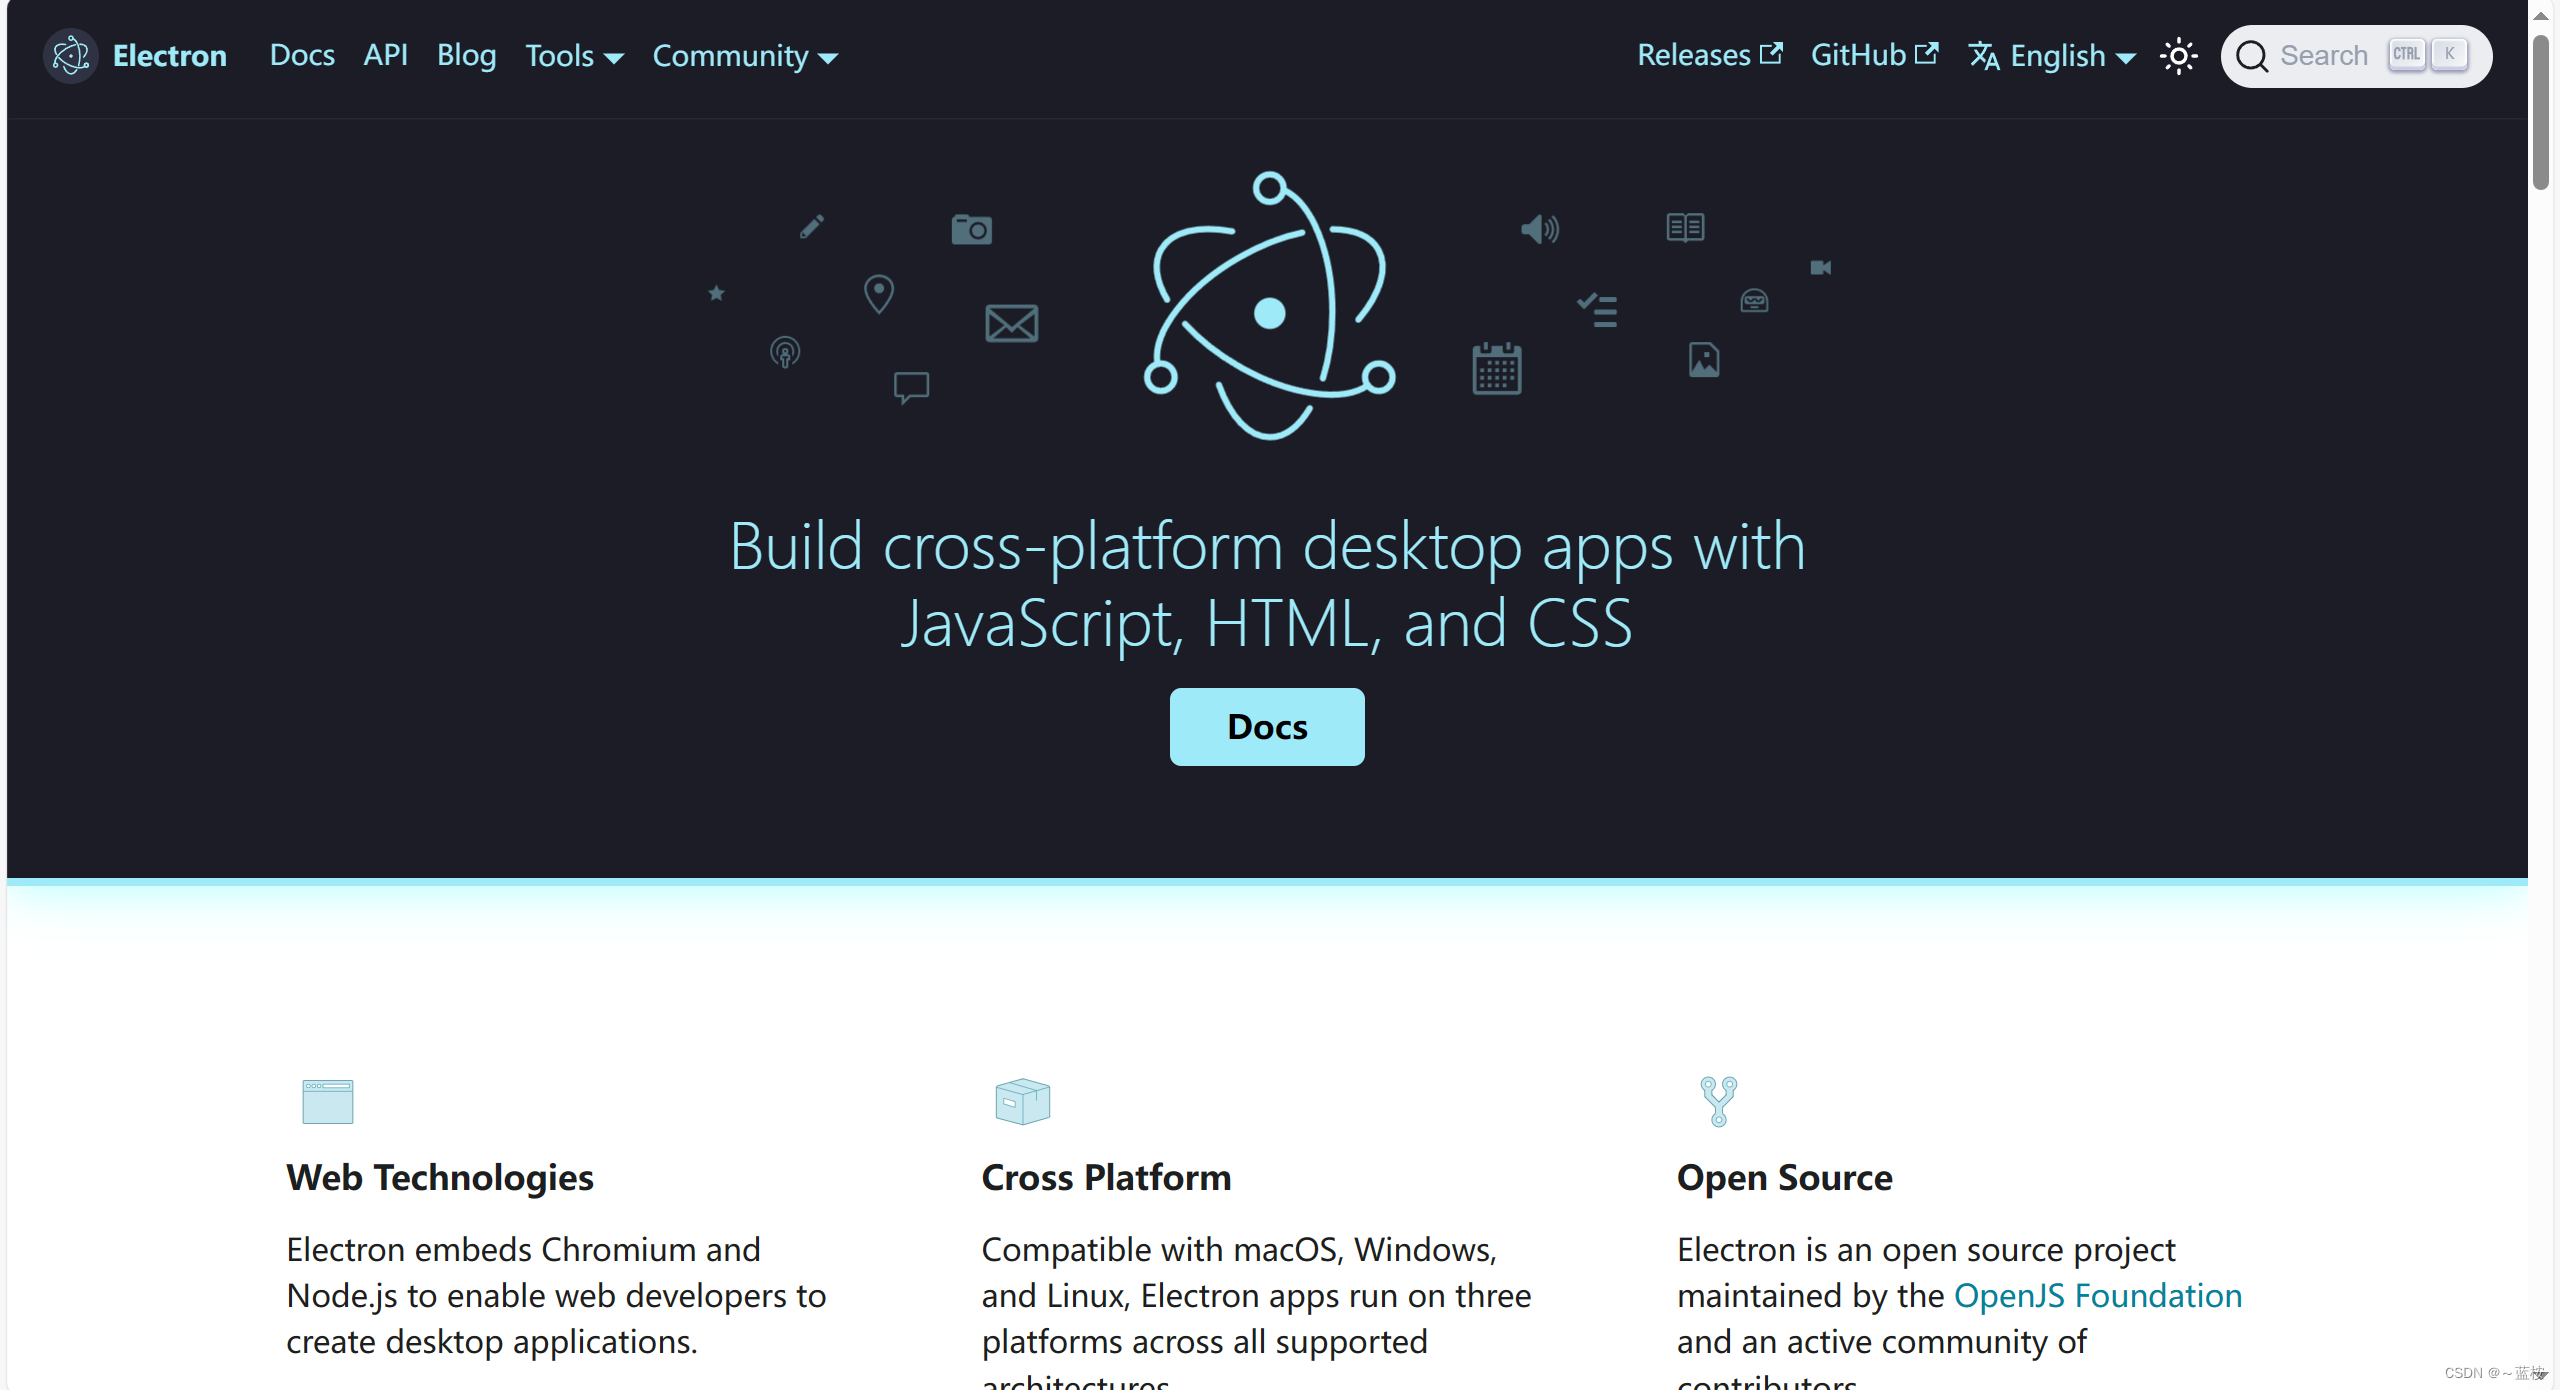Click the large Electron atom logo
The image size is (2560, 1390).
click(1268, 305)
